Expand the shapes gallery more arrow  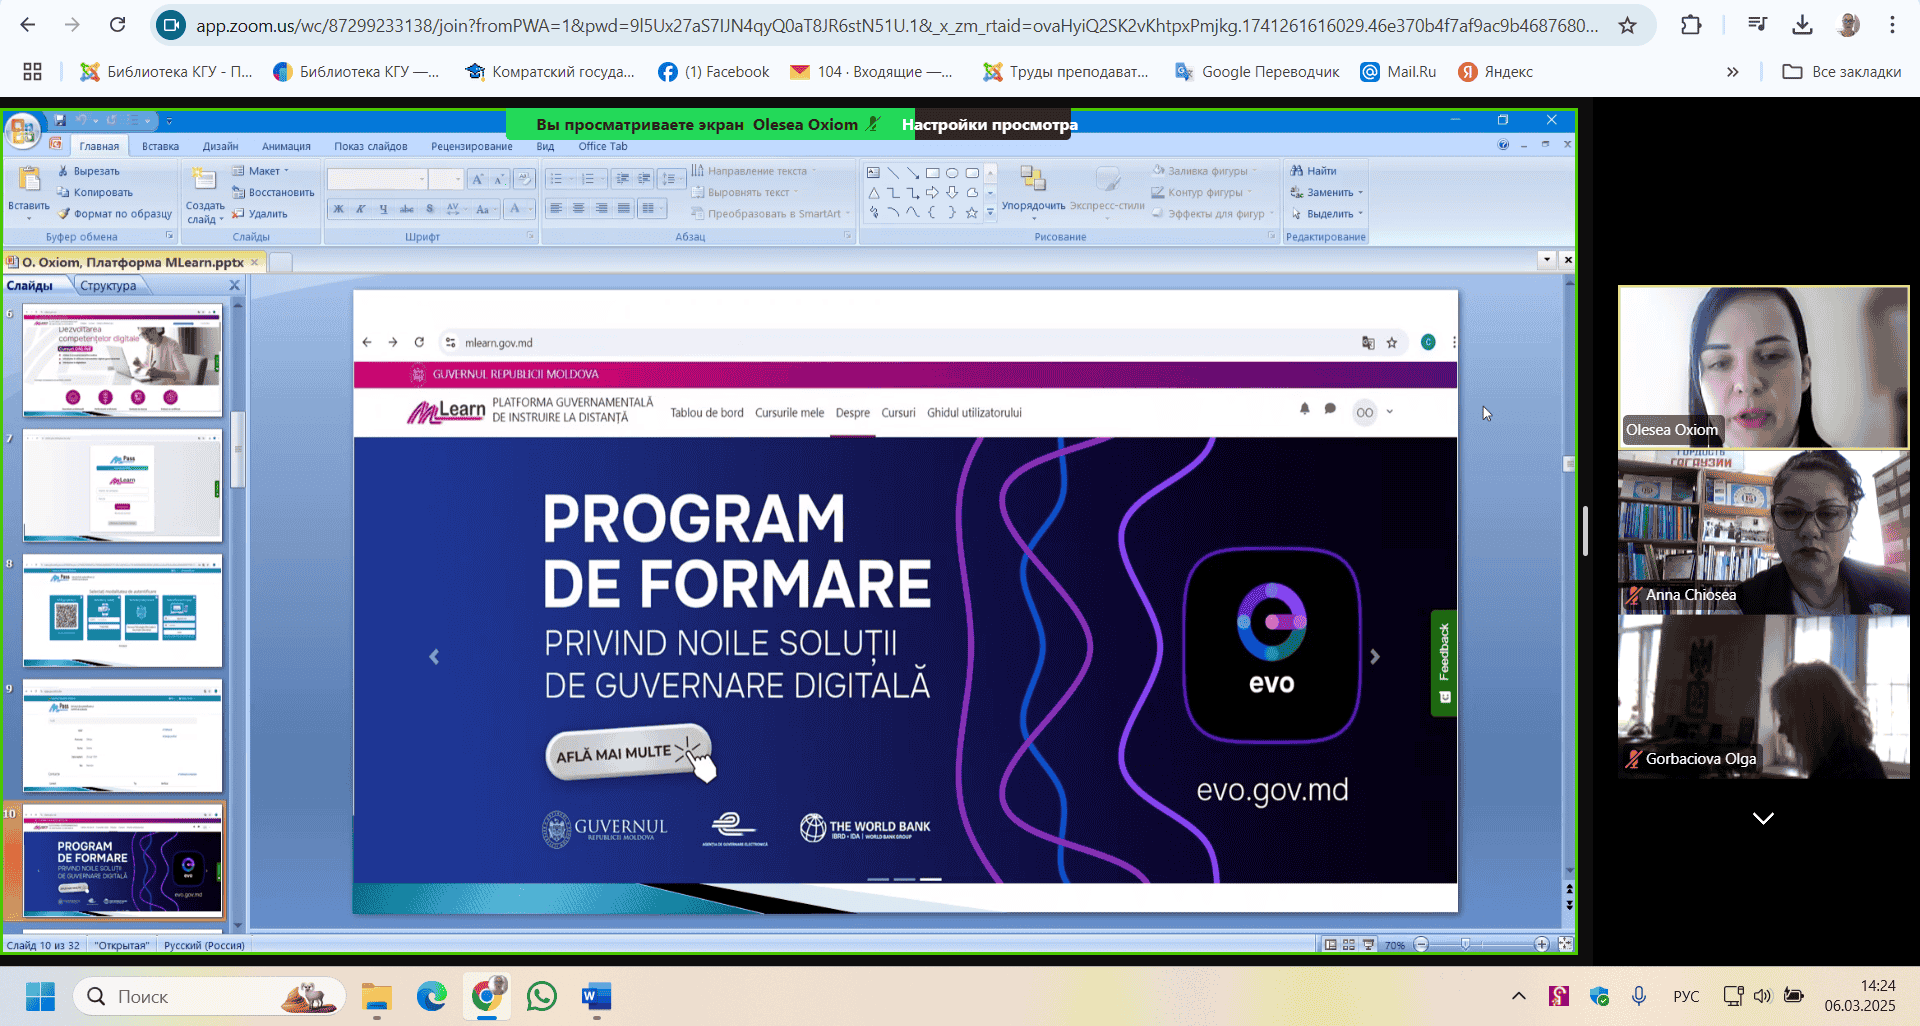(990, 212)
